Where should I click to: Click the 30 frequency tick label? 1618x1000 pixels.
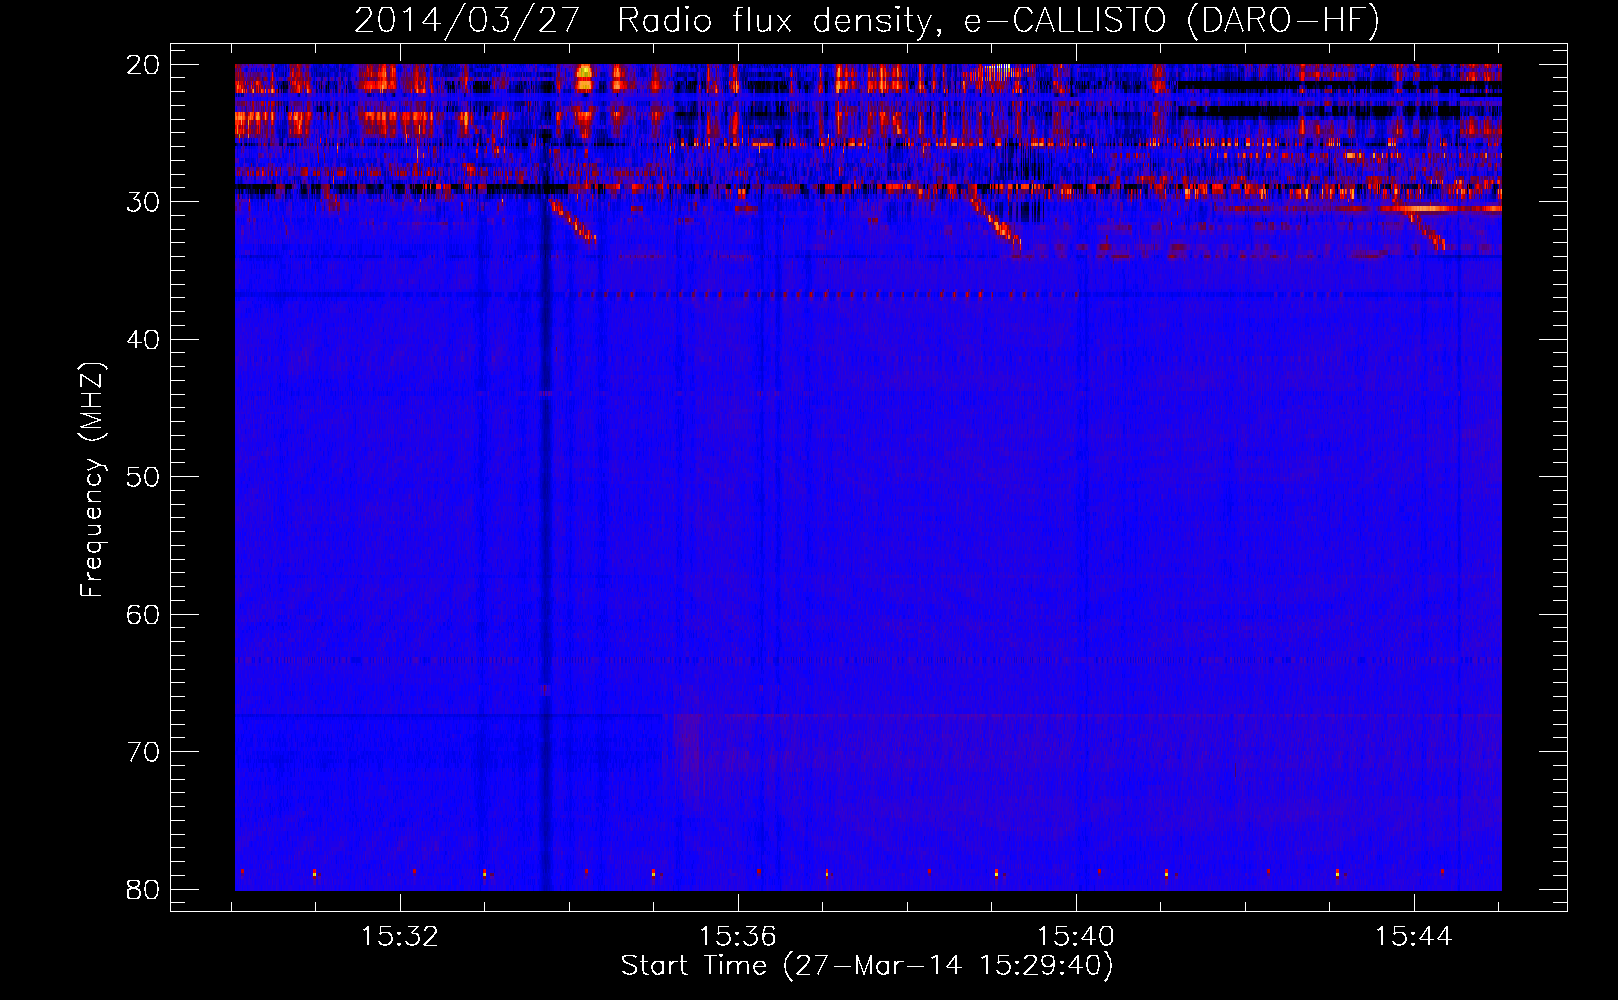pos(144,202)
